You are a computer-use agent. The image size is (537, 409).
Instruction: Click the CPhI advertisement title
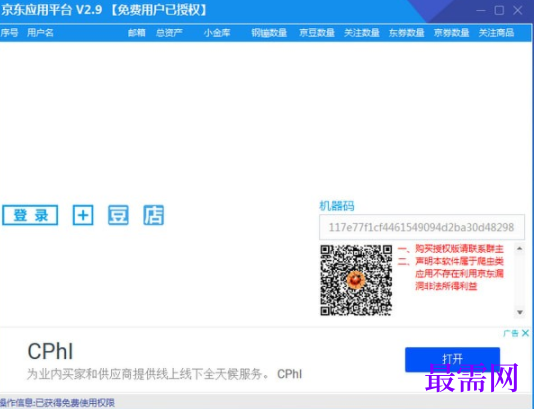tap(50, 351)
